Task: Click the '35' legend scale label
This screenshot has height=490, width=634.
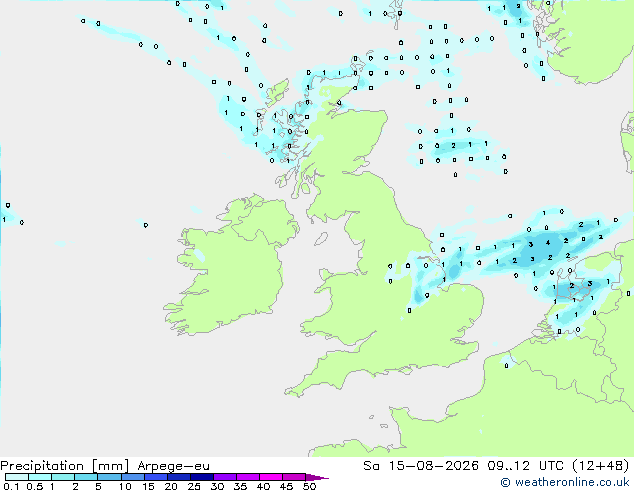Action: point(240,486)
